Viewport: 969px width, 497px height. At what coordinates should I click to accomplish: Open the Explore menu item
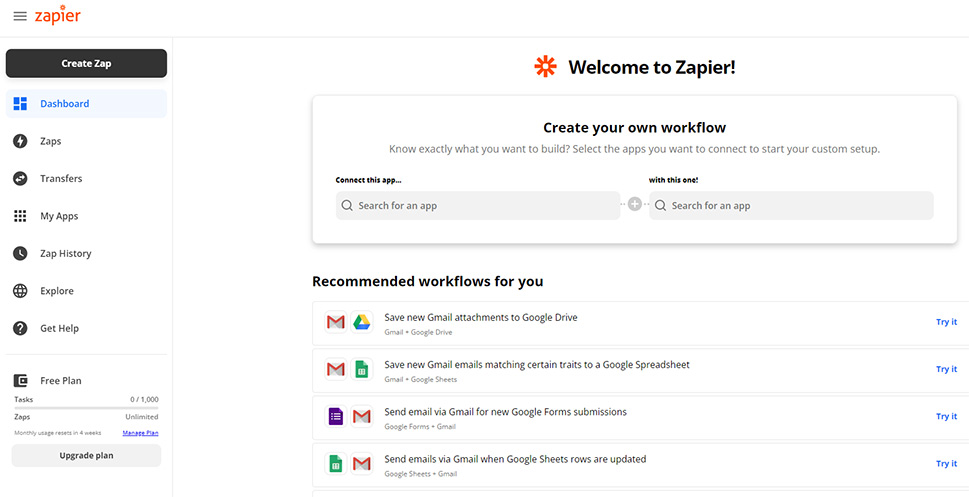click(x=87, y=291)
